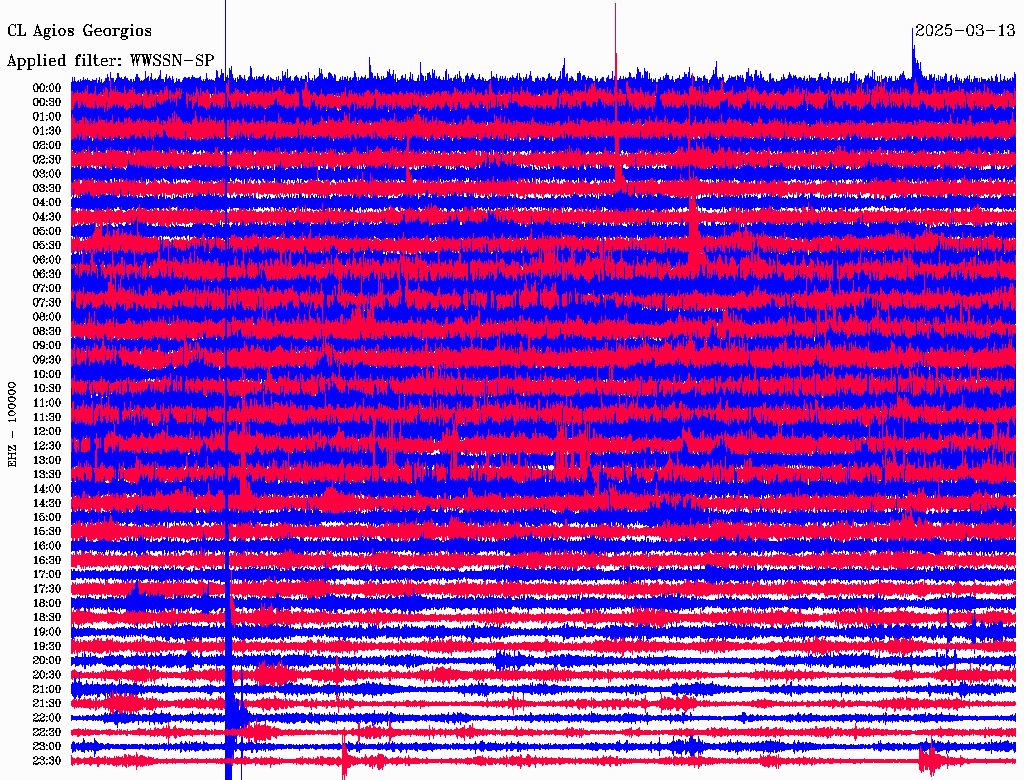Select the 11:00 time row label
1024x780 pixels.
tap(47, 403)
